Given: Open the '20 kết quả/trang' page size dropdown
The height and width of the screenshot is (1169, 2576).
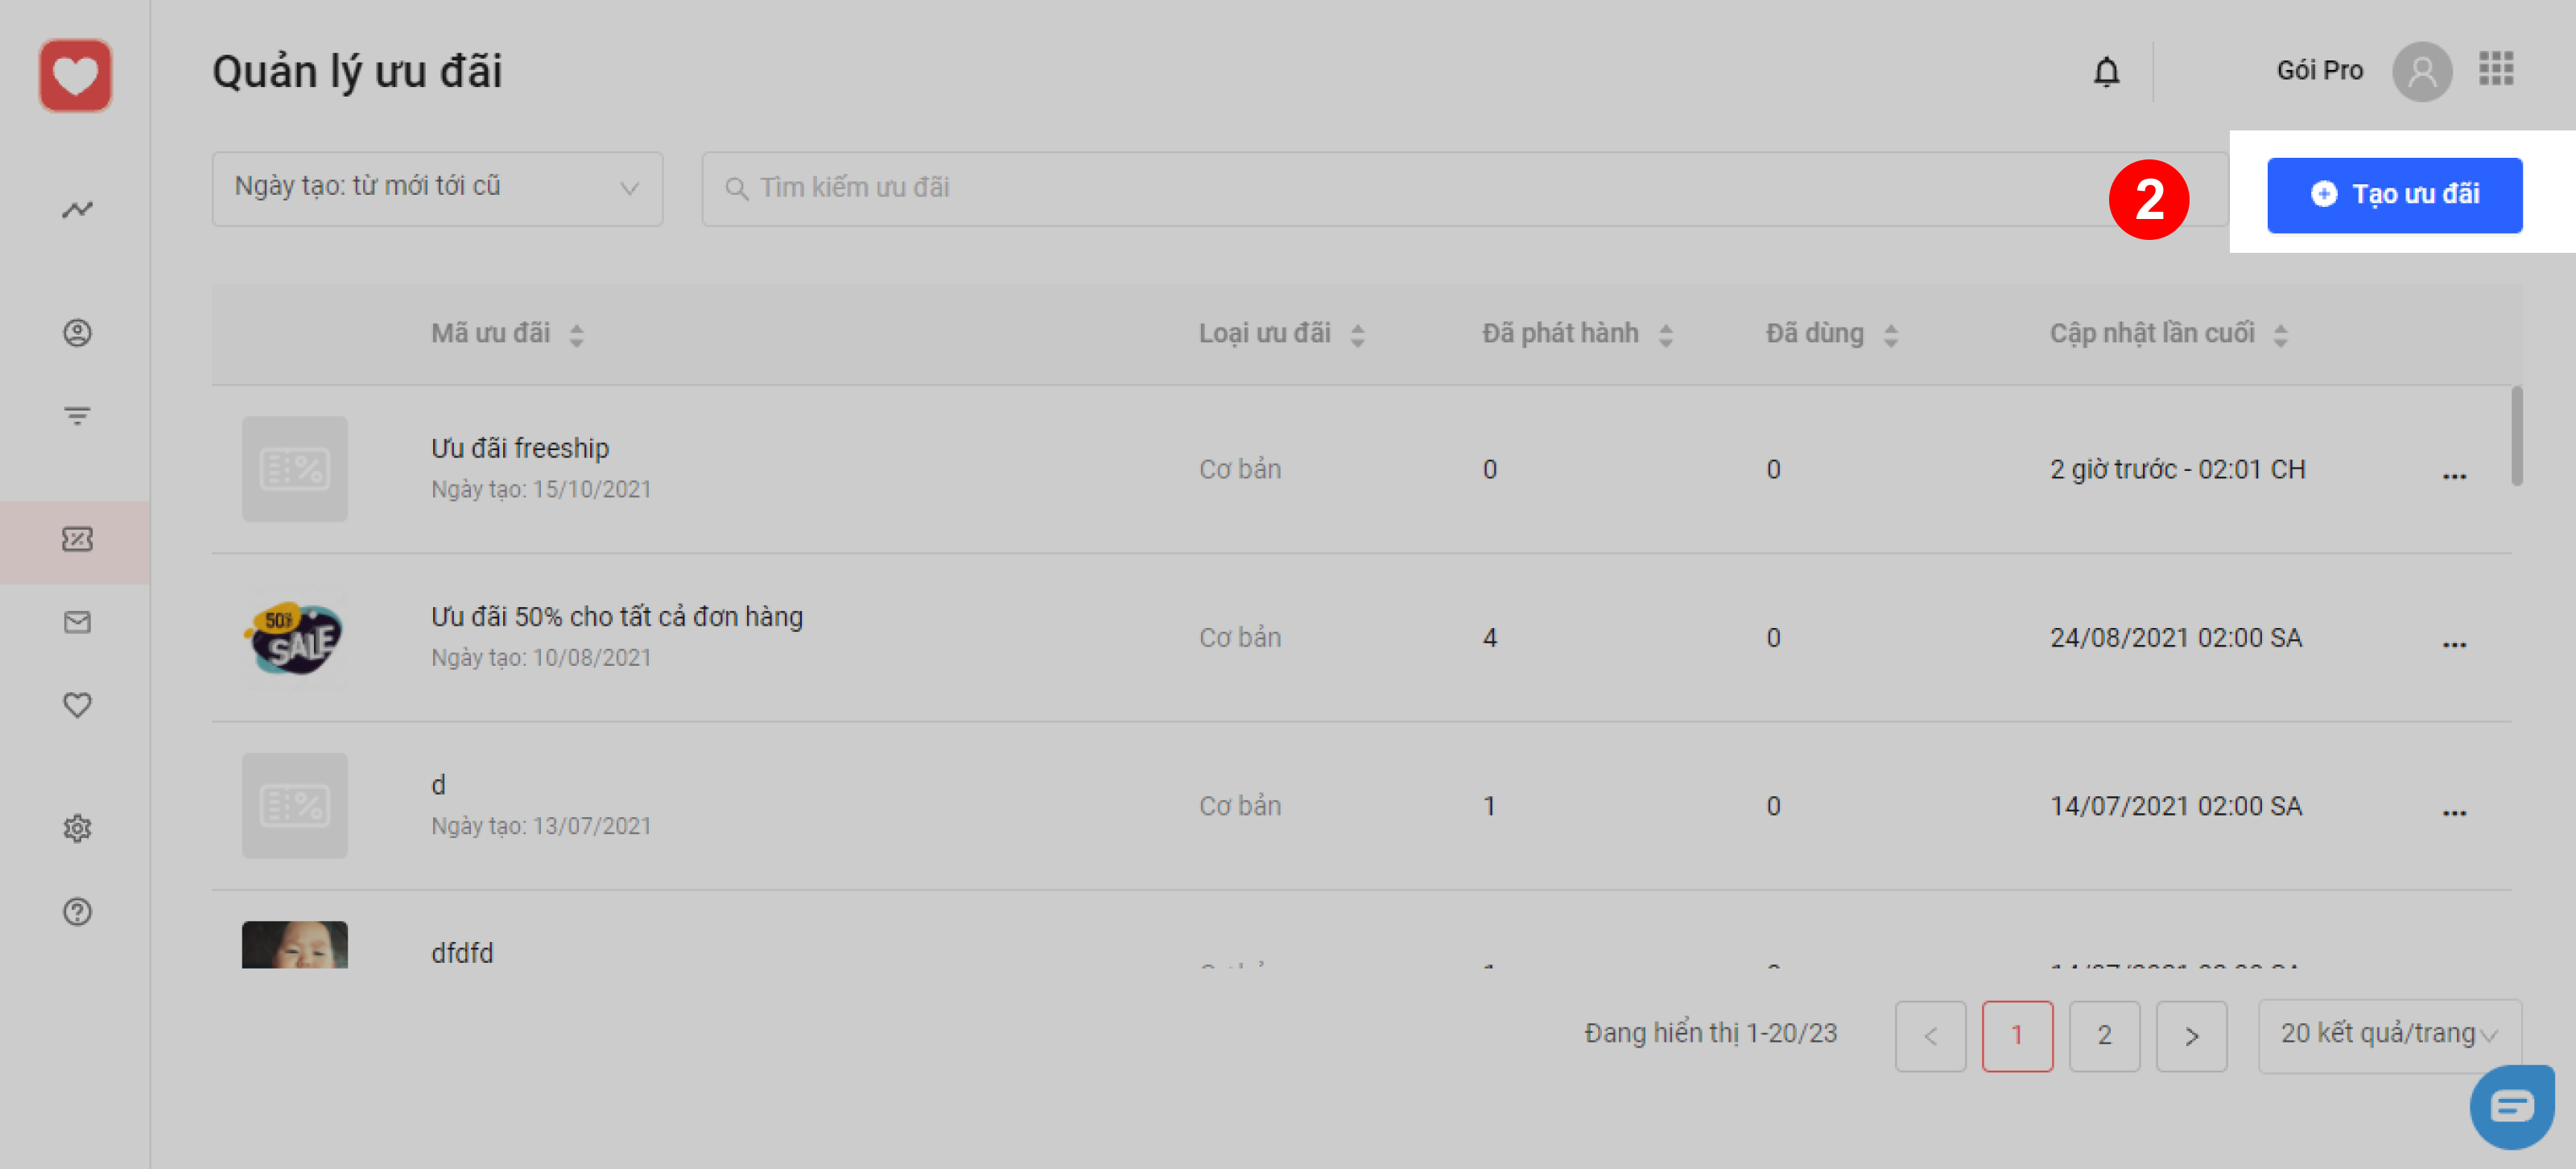Looking at the screenshot, I should click(2388, 1034).
